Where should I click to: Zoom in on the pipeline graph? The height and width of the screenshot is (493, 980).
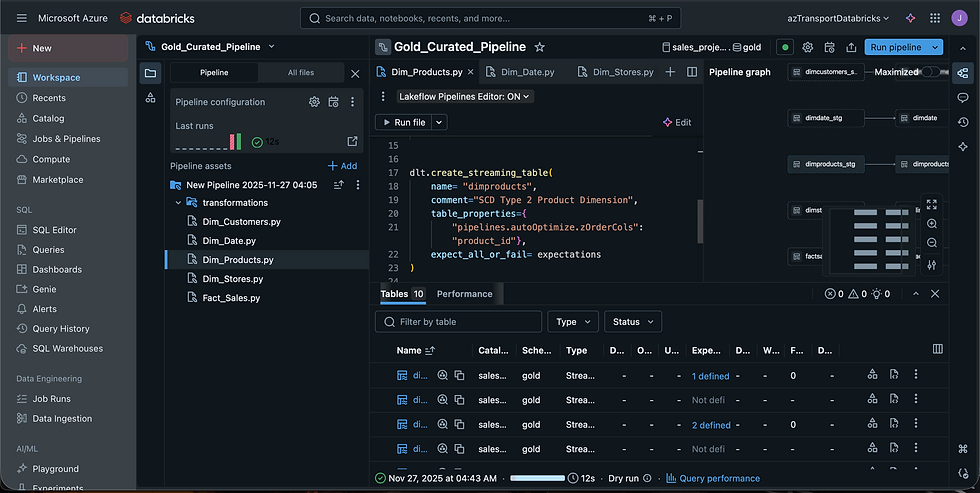932,224
